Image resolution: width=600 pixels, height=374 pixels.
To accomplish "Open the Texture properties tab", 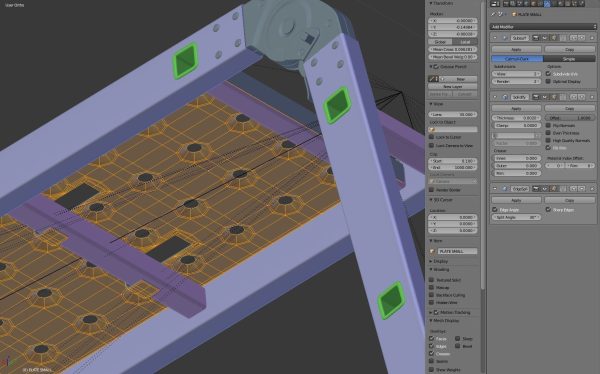I will 567,3.
